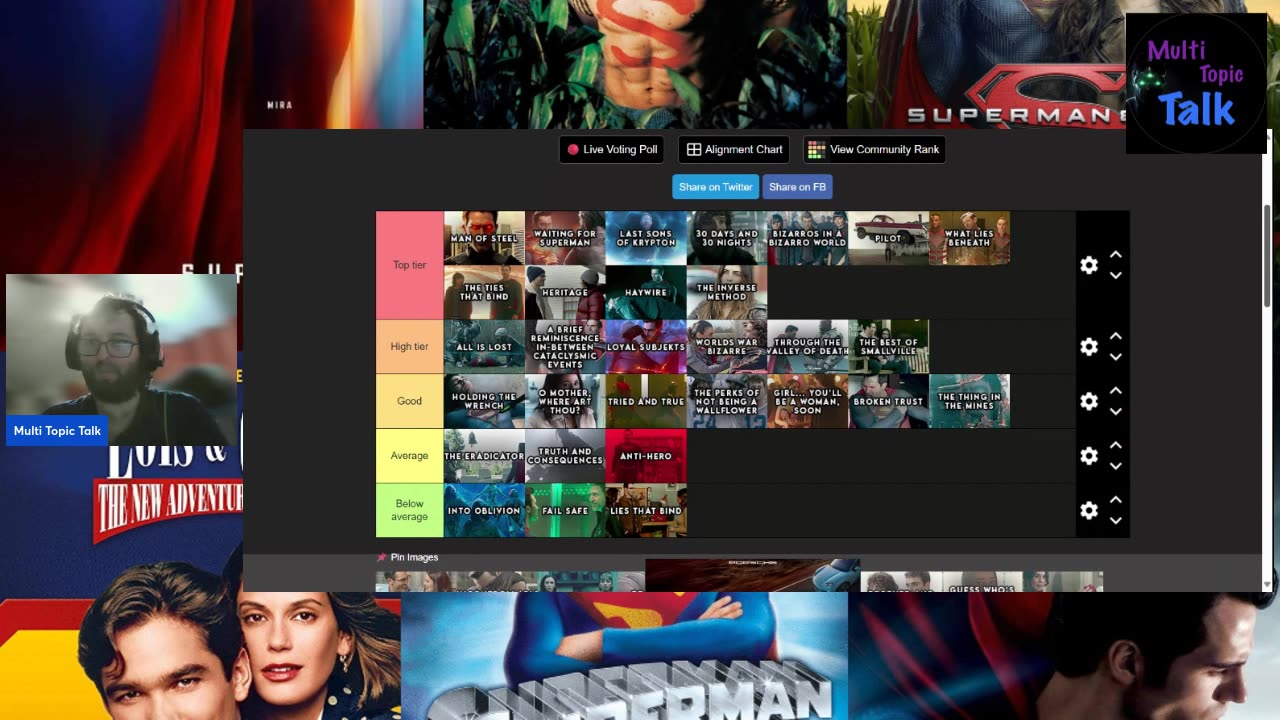Select Through the Valley of Death tile
Screen dimensions: 1280x720
pos(808,347)
